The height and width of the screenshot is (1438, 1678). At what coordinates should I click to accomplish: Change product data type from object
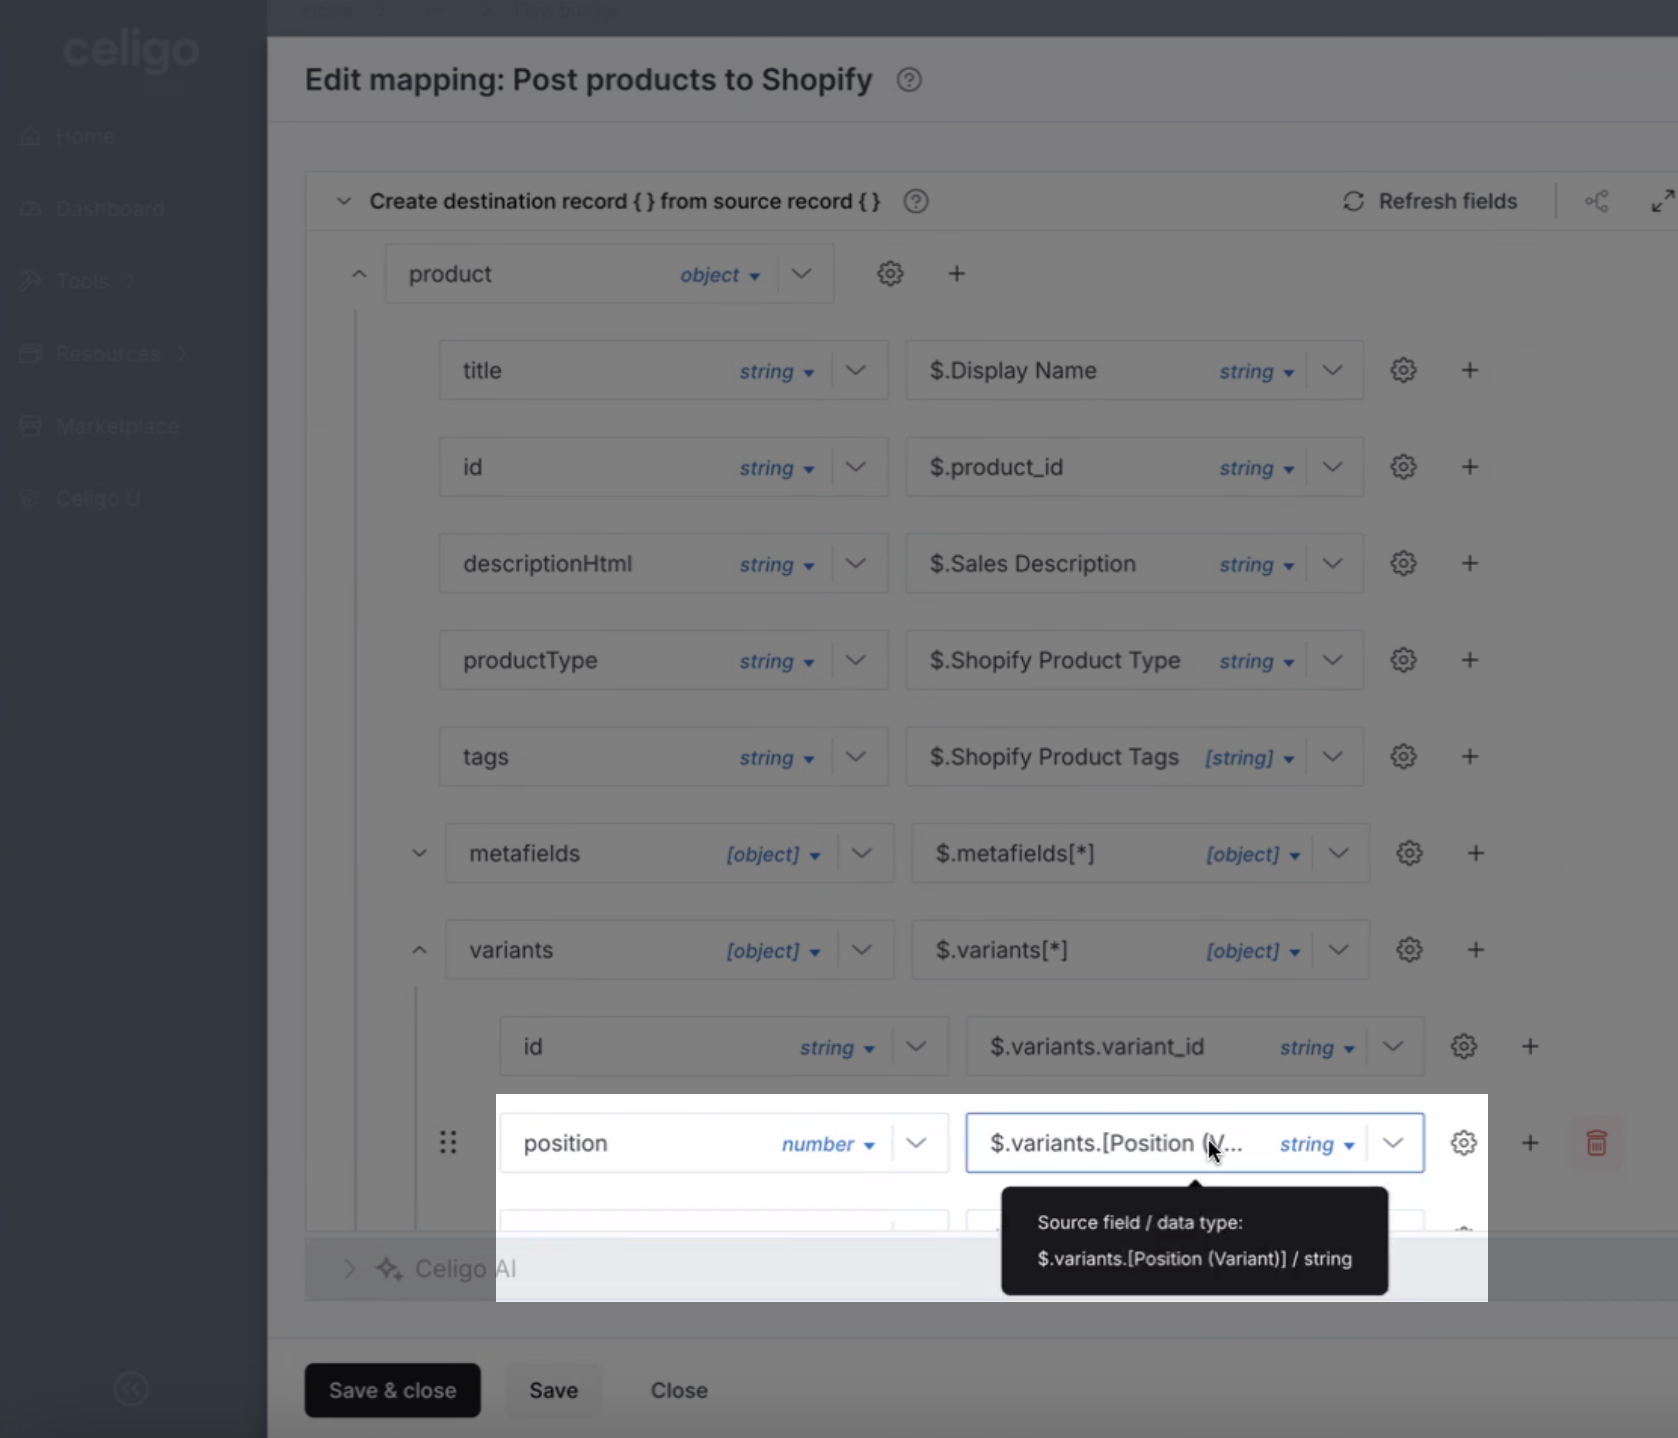coord(720,275)
